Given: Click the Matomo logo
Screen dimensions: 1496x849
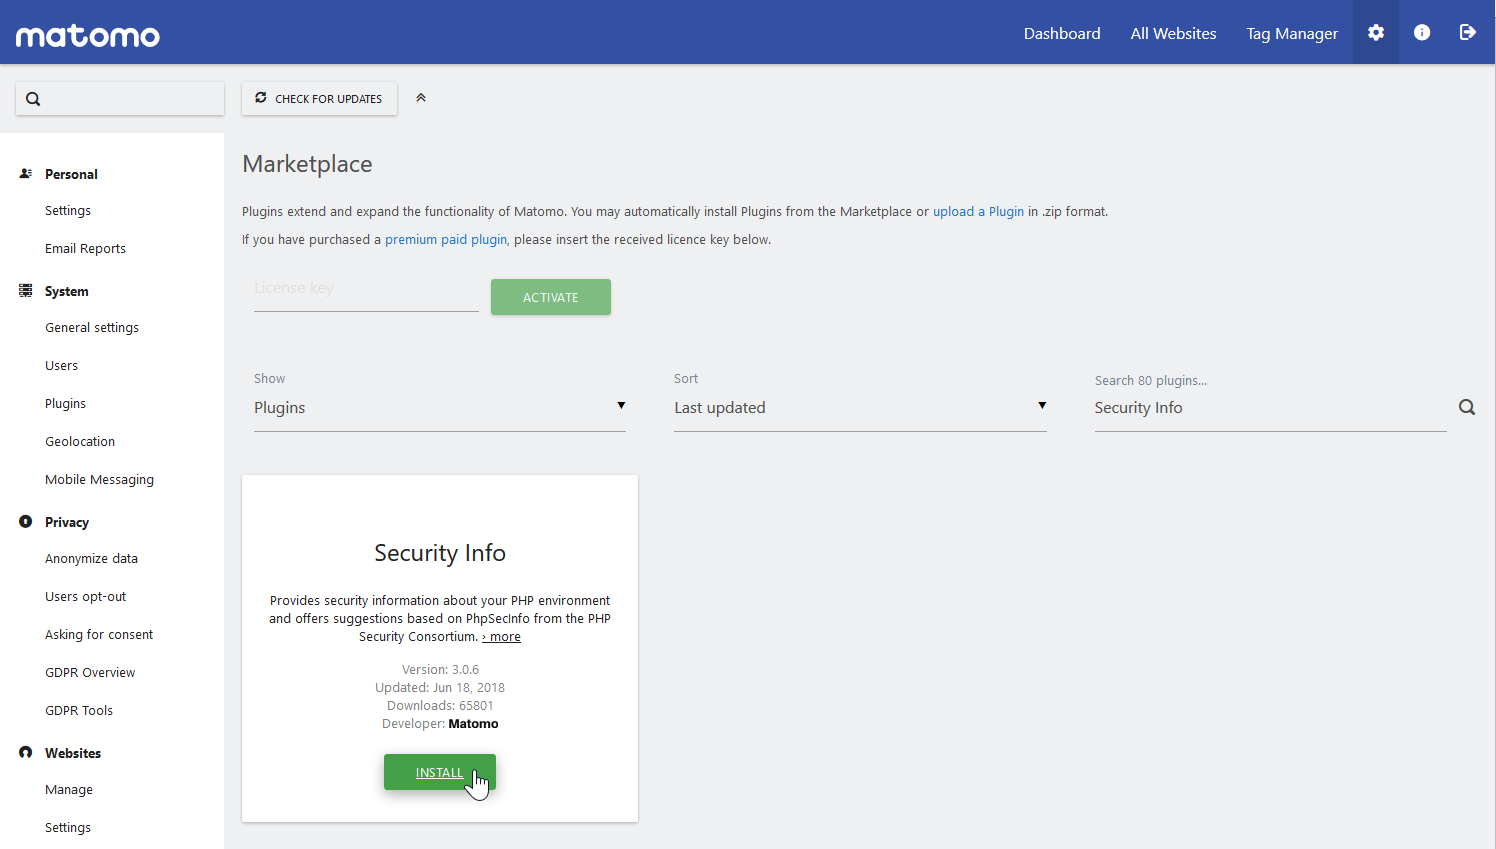Looking at the screenshot, I should [88, 36].
